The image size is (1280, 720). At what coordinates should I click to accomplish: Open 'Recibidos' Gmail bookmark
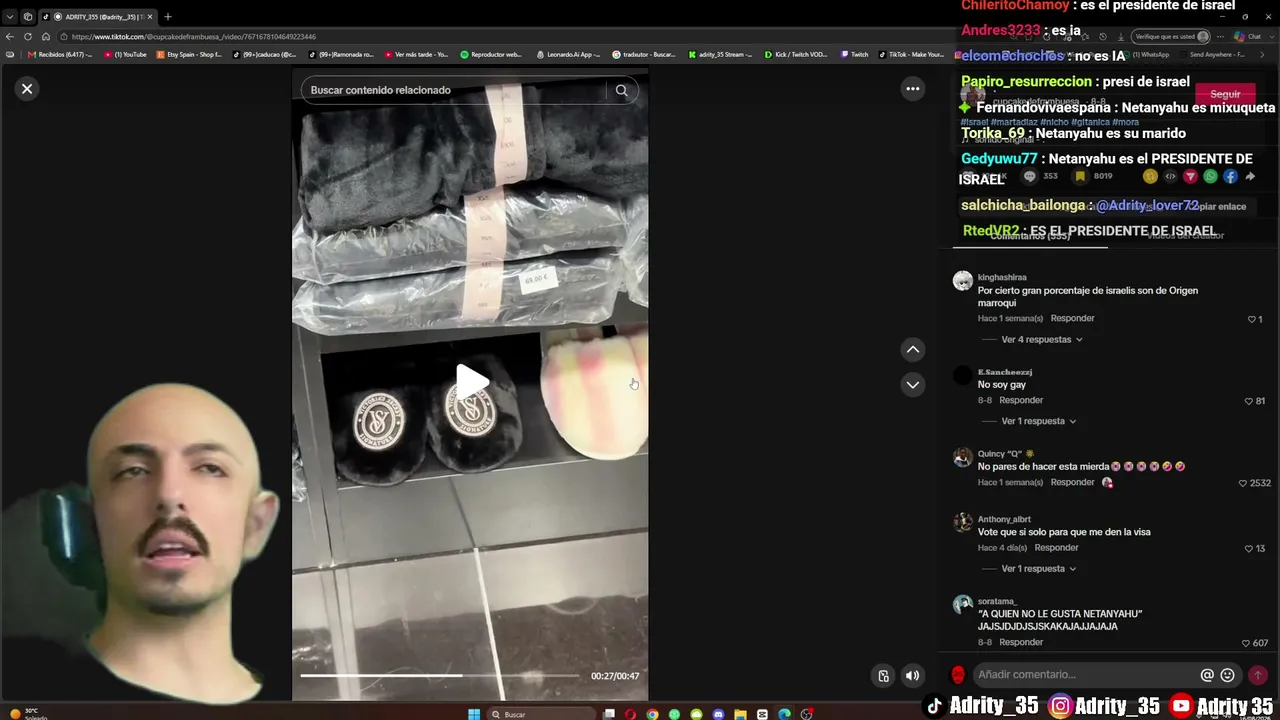point(60,54)
